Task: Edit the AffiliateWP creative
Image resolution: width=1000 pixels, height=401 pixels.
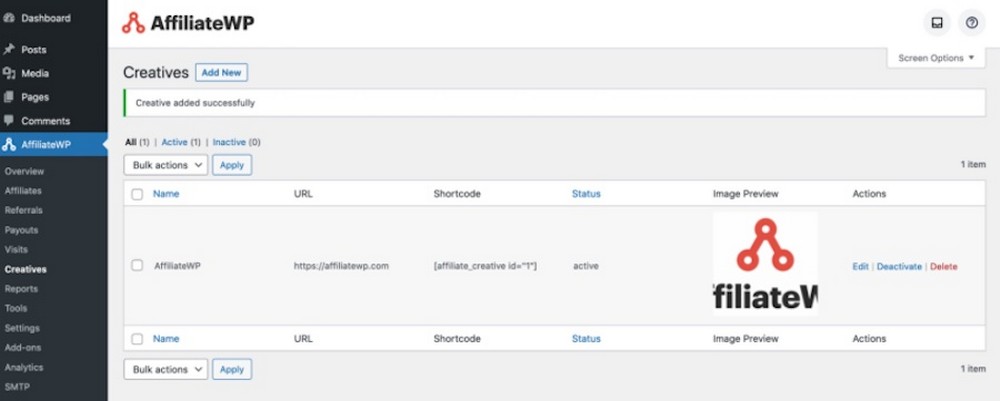Action: 860,266
